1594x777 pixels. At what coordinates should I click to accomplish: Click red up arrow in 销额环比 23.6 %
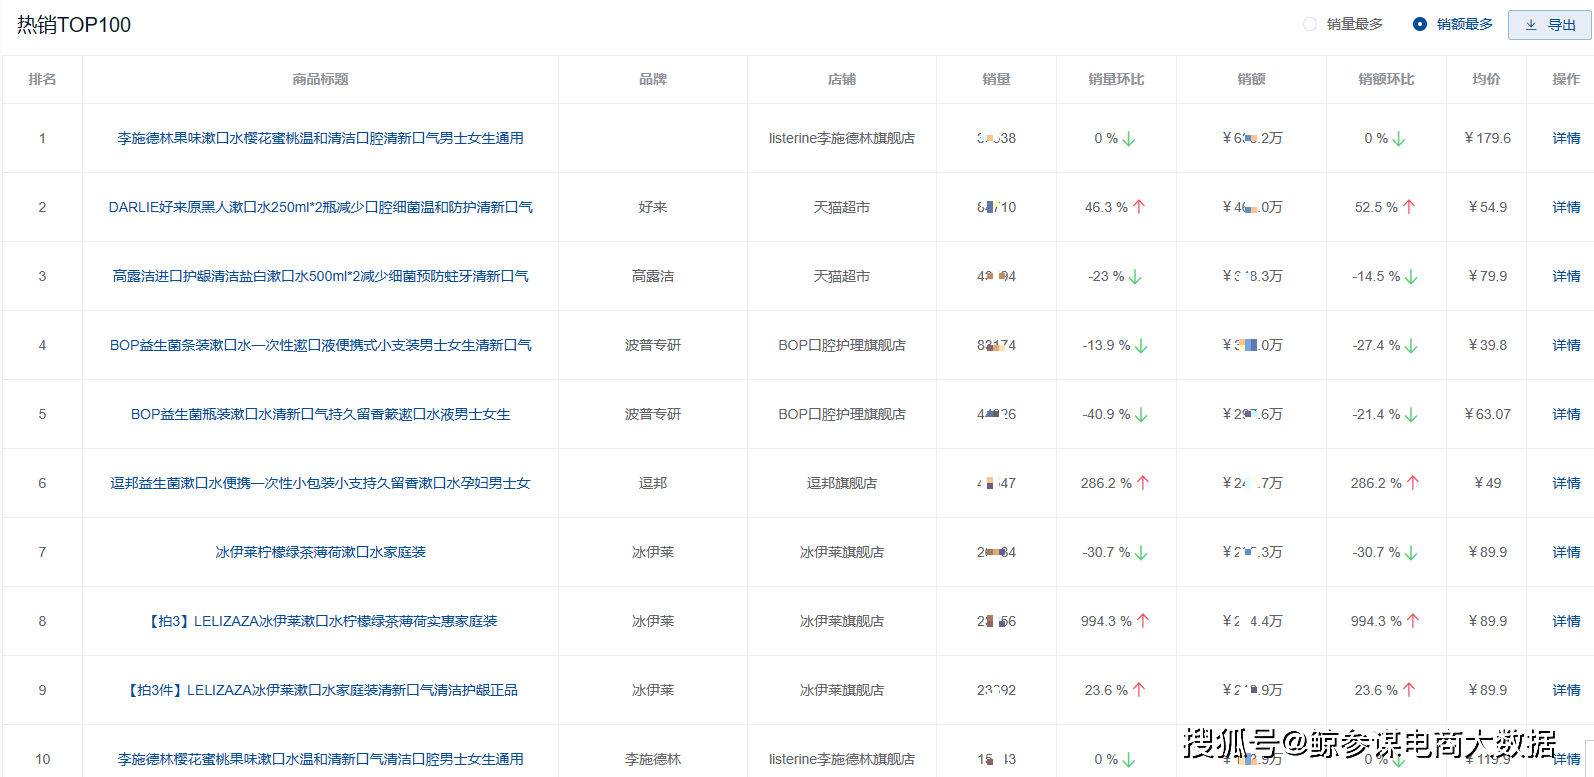(x=1409, y=690)
